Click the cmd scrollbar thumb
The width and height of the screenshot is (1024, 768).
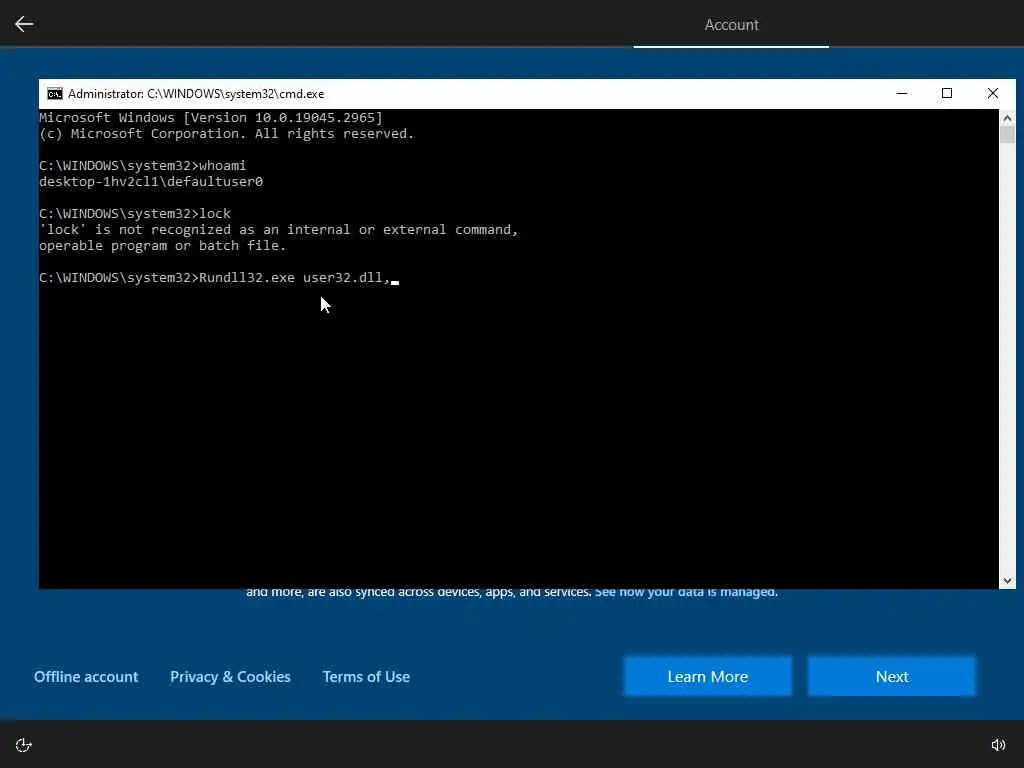pos(1007,135)
